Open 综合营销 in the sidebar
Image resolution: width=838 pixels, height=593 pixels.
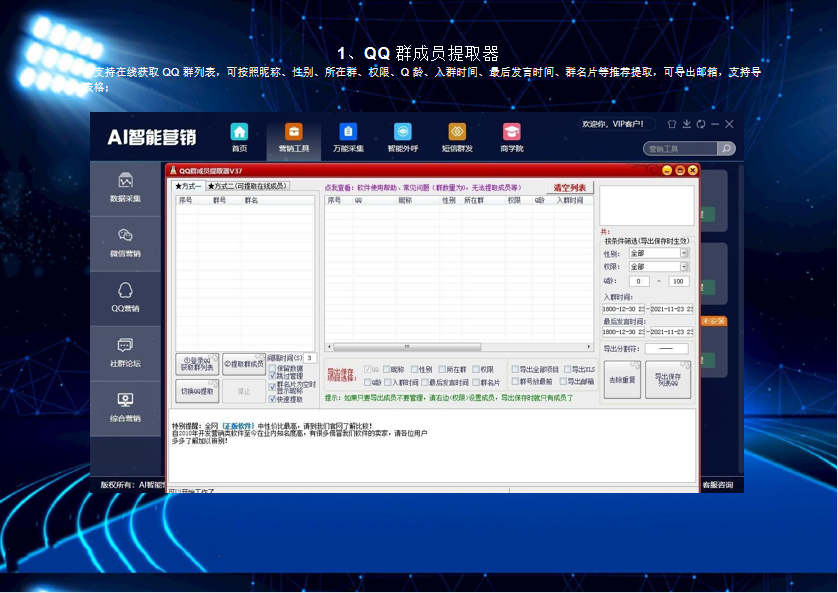click(126, 408)
